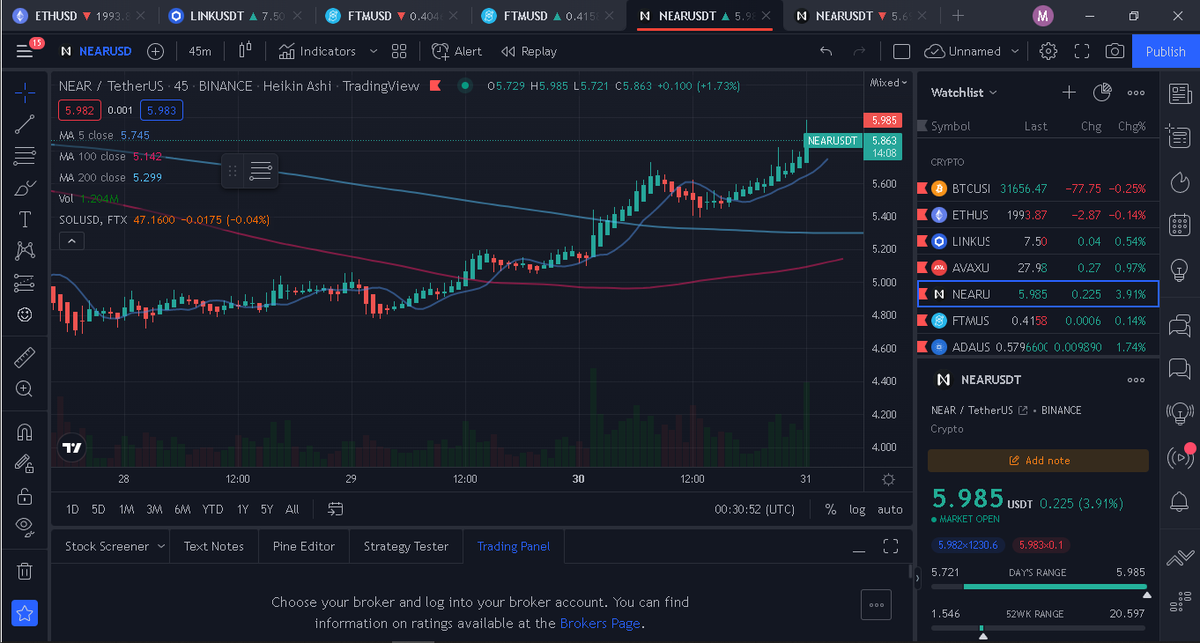Image resolution: width=1200 pixels, height=643 pixels.
Task: Select the 1D date range
Action: click(x=72, y=509)
